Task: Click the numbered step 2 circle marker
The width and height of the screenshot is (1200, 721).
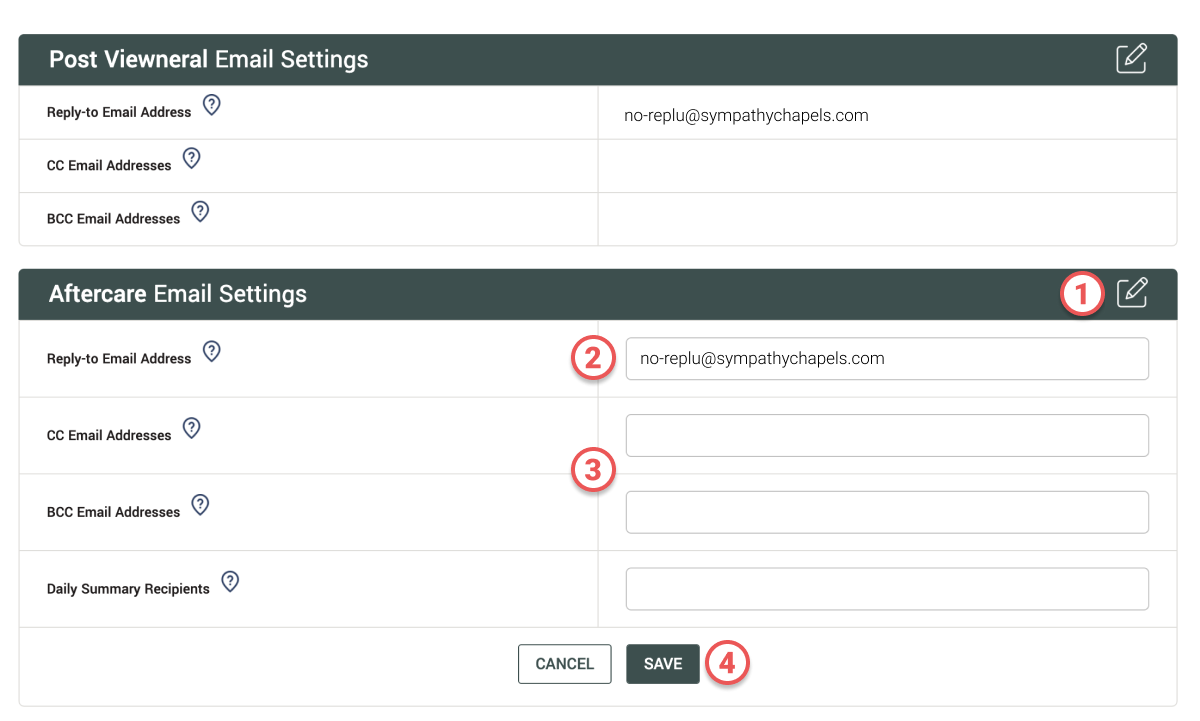Action: click(592, 360)
